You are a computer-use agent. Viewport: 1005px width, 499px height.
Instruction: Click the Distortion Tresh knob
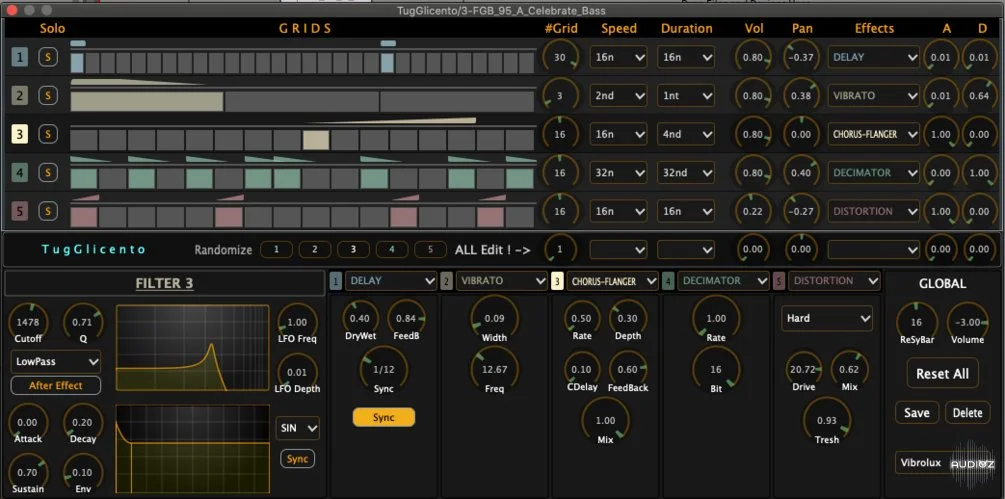tap(827, 421)
